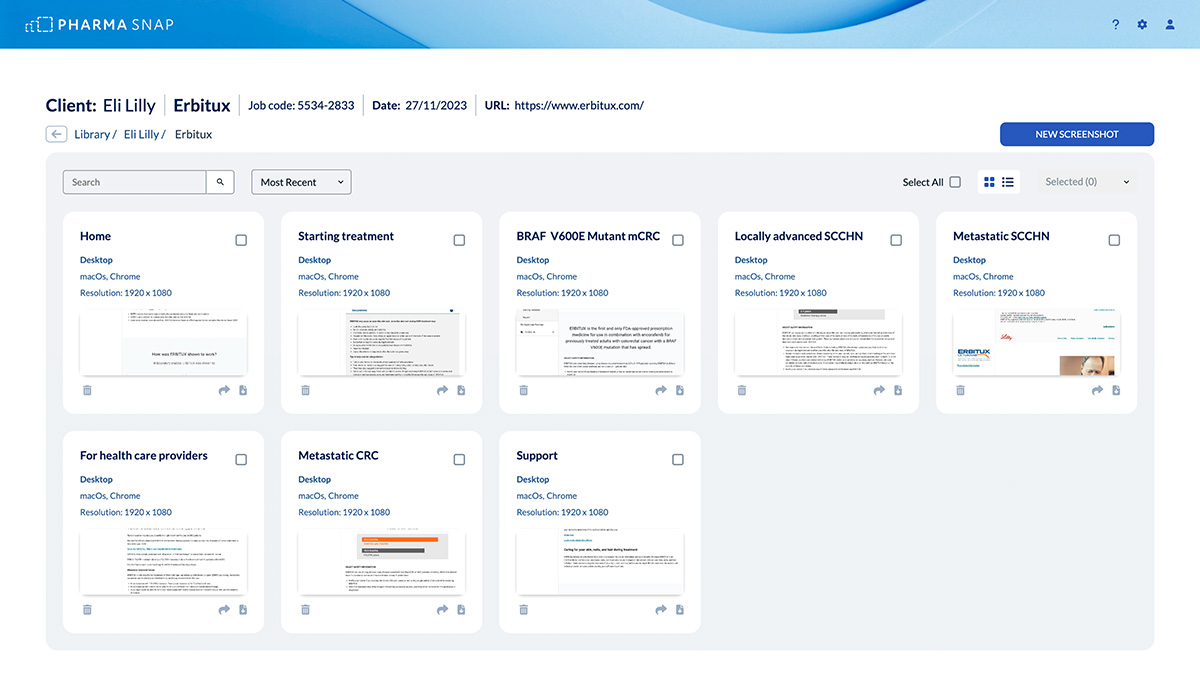Share the Starting treatment card
1200x696 pixels.
tap(442, 390)
